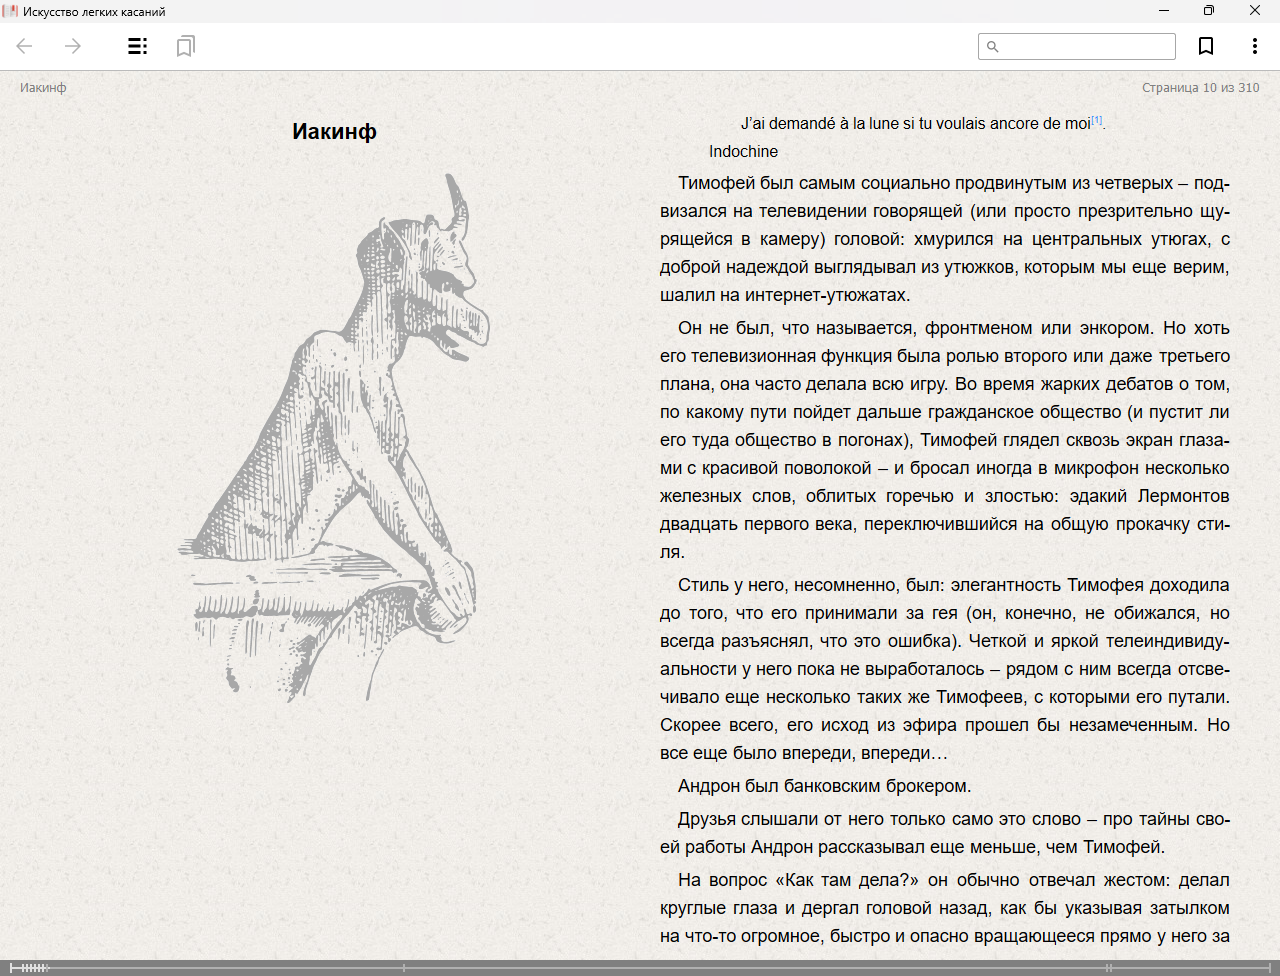Bookmark the current page
Viewport: 1280px width, 976px height.
click(1206, 46)
